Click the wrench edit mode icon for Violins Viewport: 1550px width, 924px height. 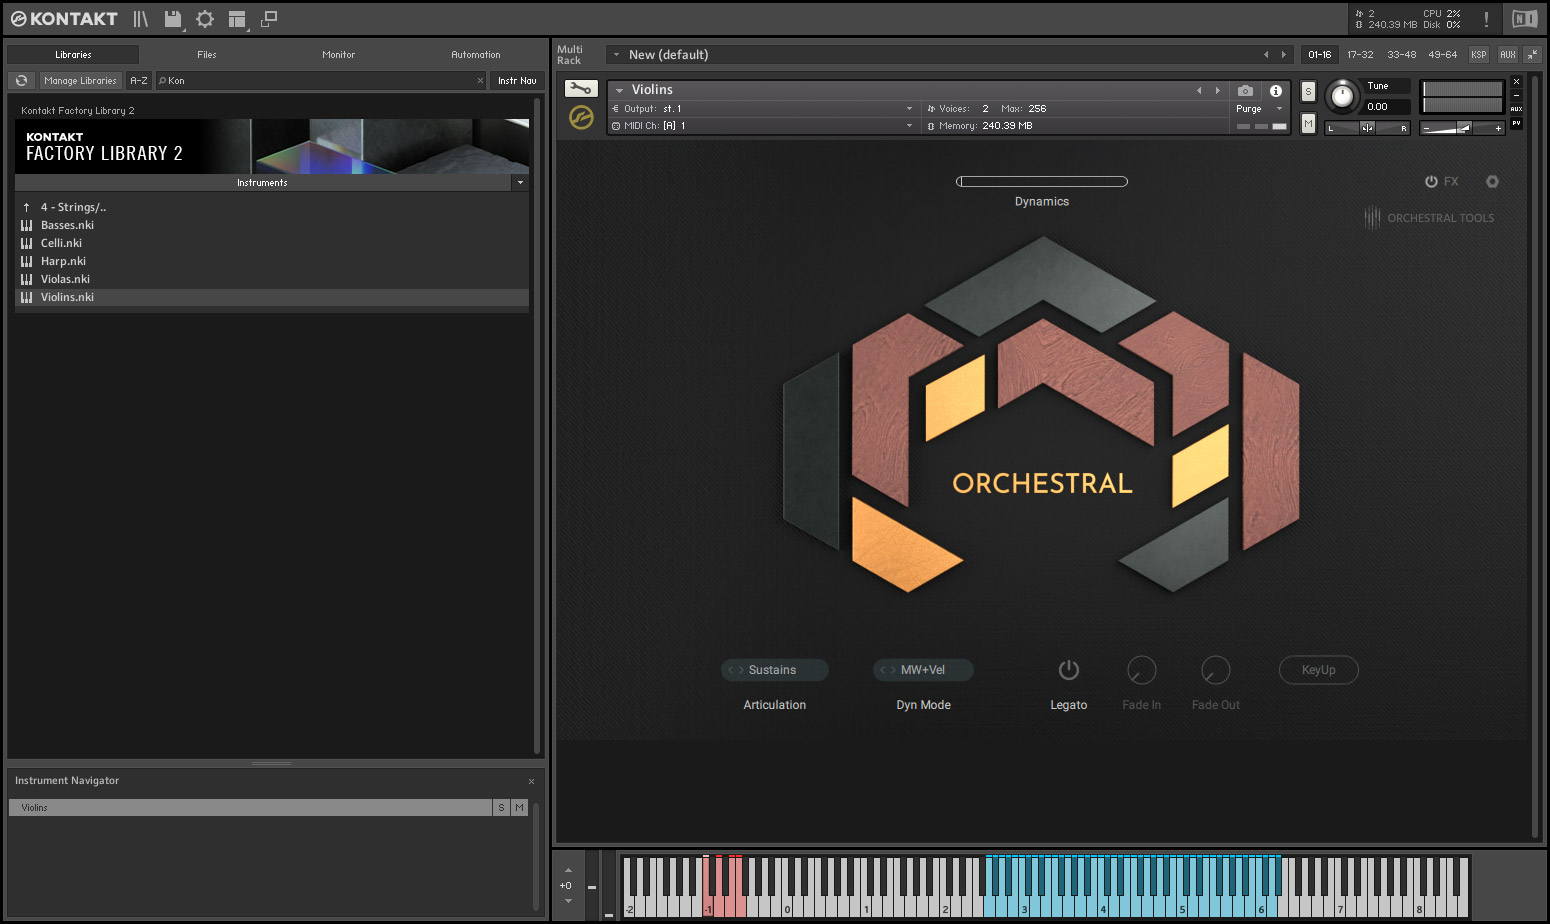coord(580,89)
